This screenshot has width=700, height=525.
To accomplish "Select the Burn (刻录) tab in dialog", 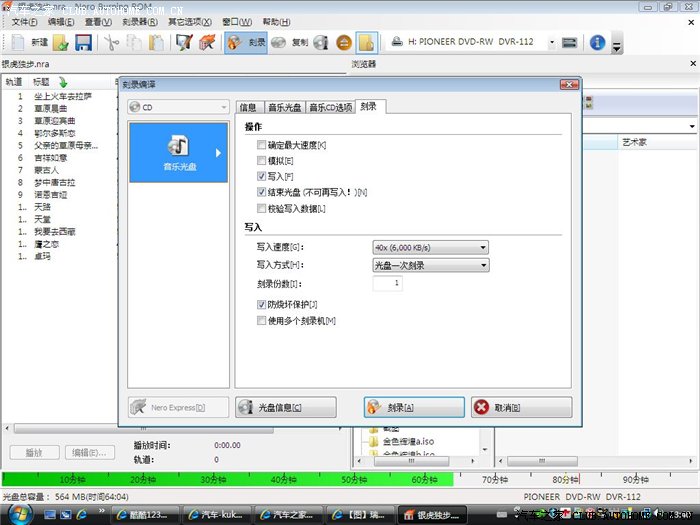I will point(369,106).
